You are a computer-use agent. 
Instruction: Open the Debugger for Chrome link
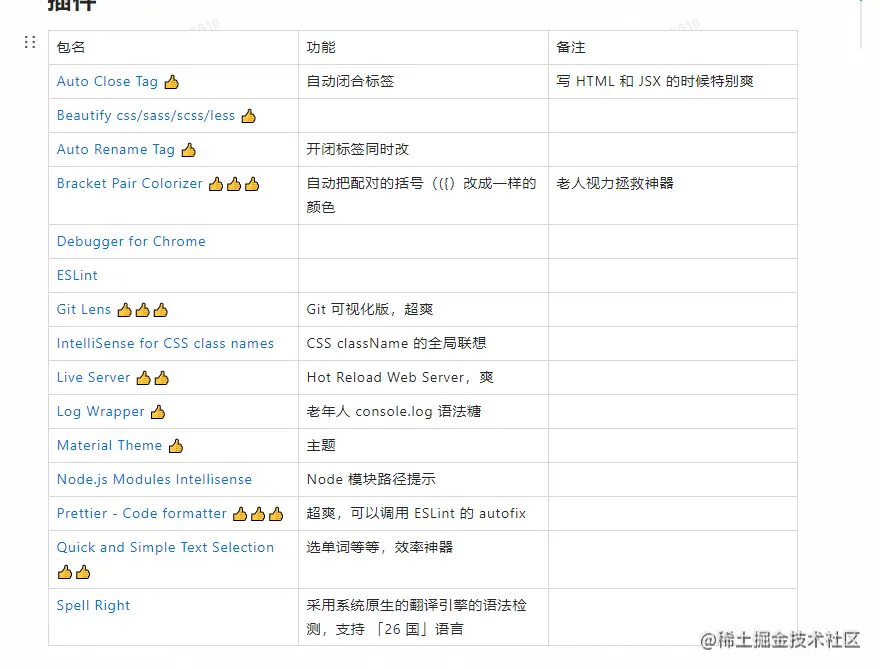tap(131, 241)
